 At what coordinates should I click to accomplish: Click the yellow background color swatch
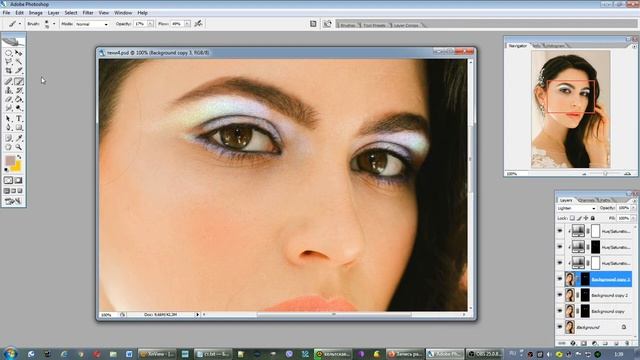(16, 167)
